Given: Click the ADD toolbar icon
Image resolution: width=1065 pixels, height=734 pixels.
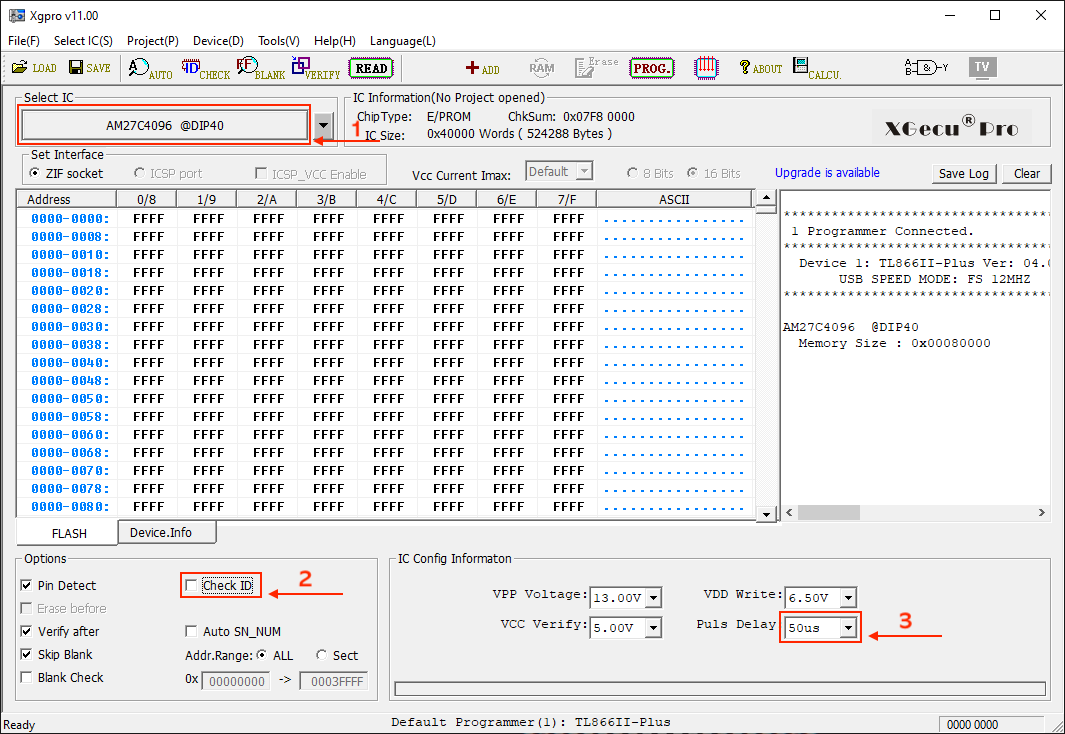Looking at the screenshot, I should [482, 68].
